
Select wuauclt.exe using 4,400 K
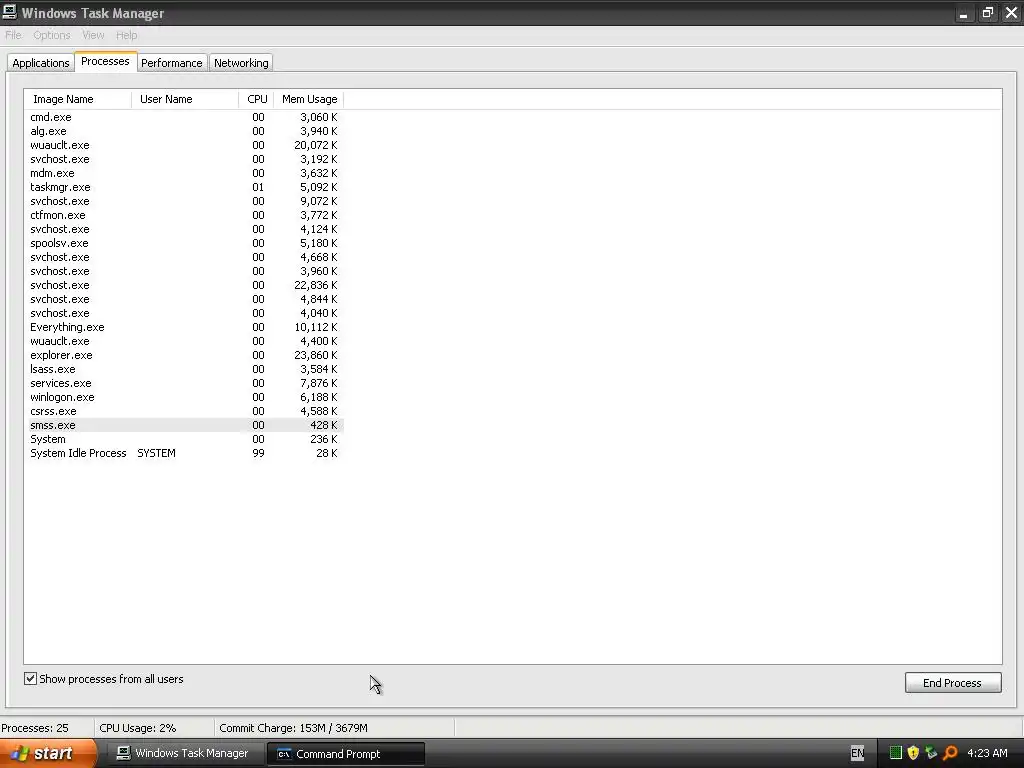coord(184,341)
